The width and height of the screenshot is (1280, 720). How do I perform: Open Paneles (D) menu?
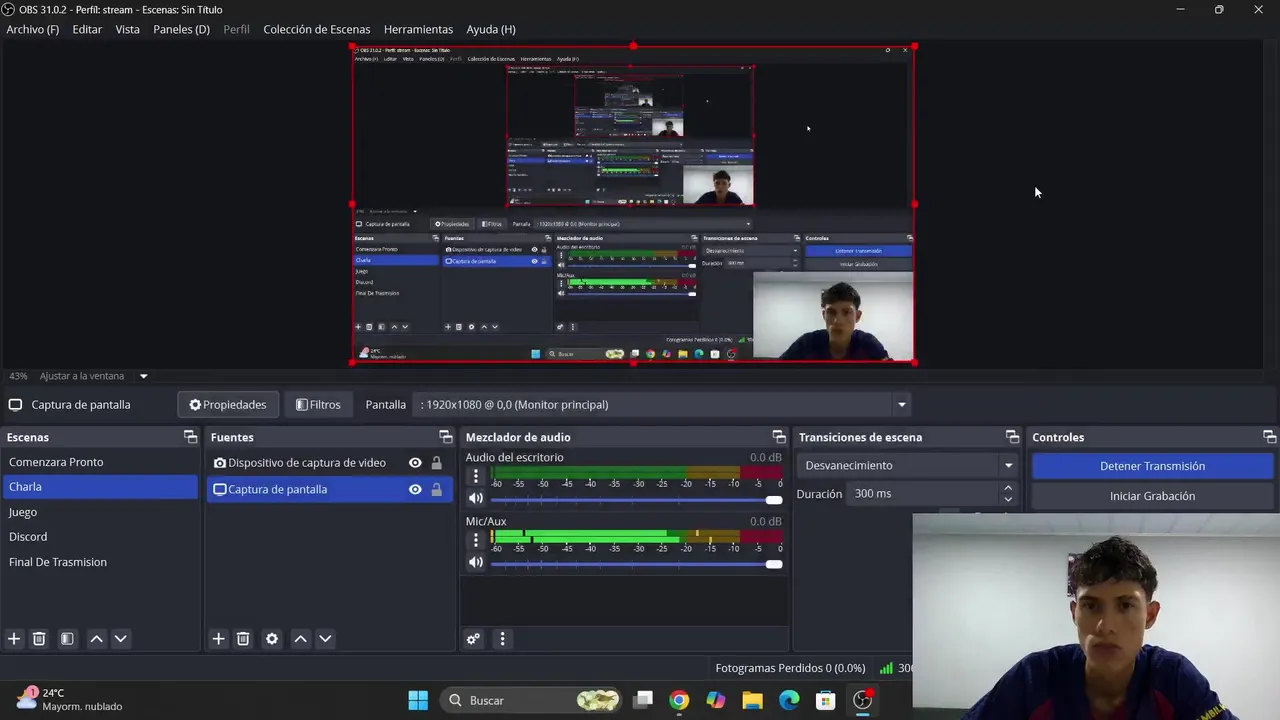(181, 29)
